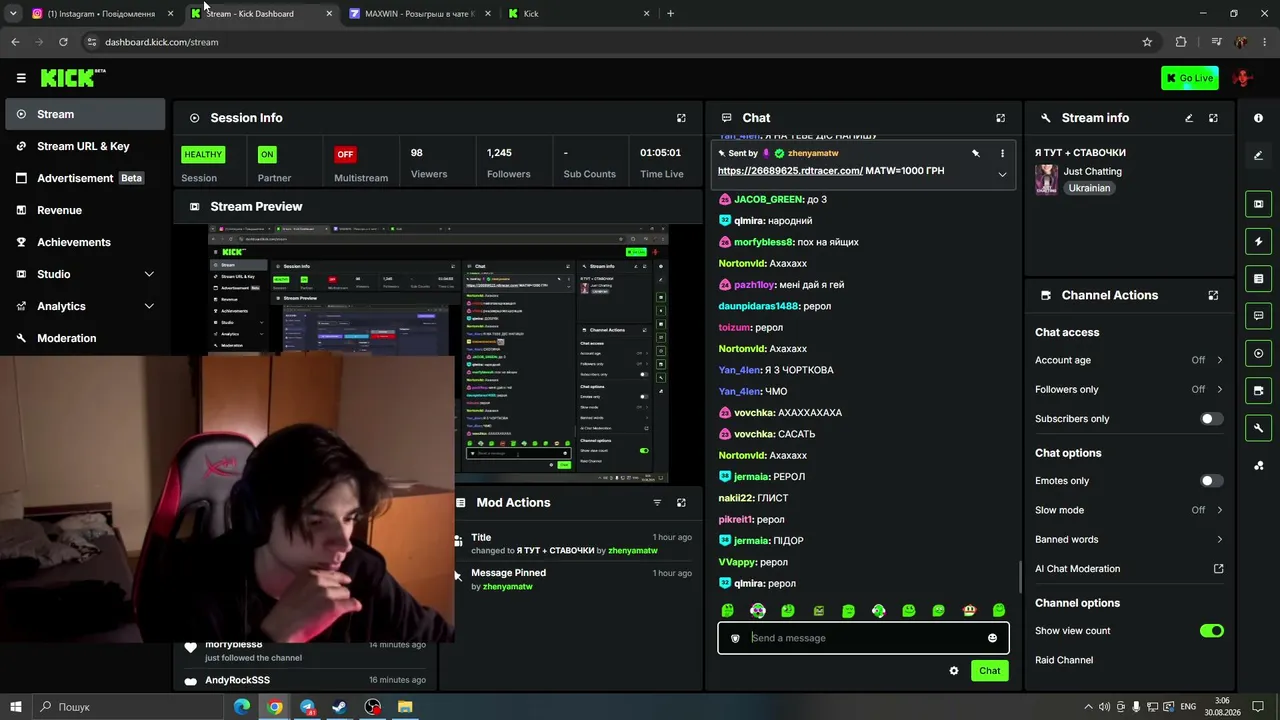
Task: Open Stream URL & Key page
Action: [83, 146]
